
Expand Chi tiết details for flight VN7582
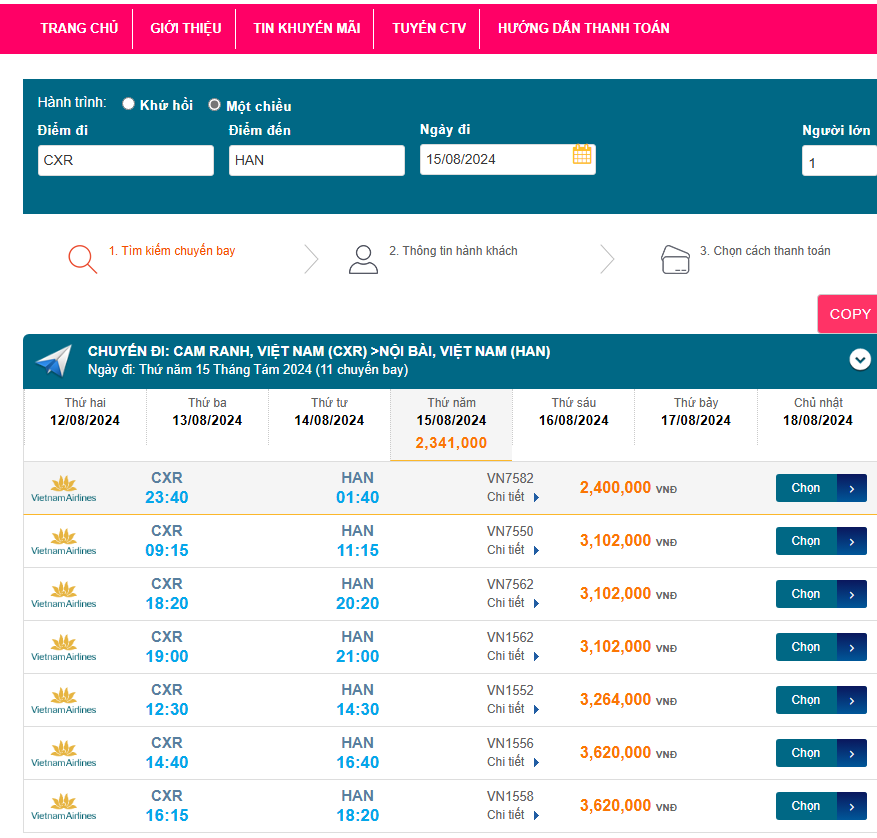click(x=512, y=497)
